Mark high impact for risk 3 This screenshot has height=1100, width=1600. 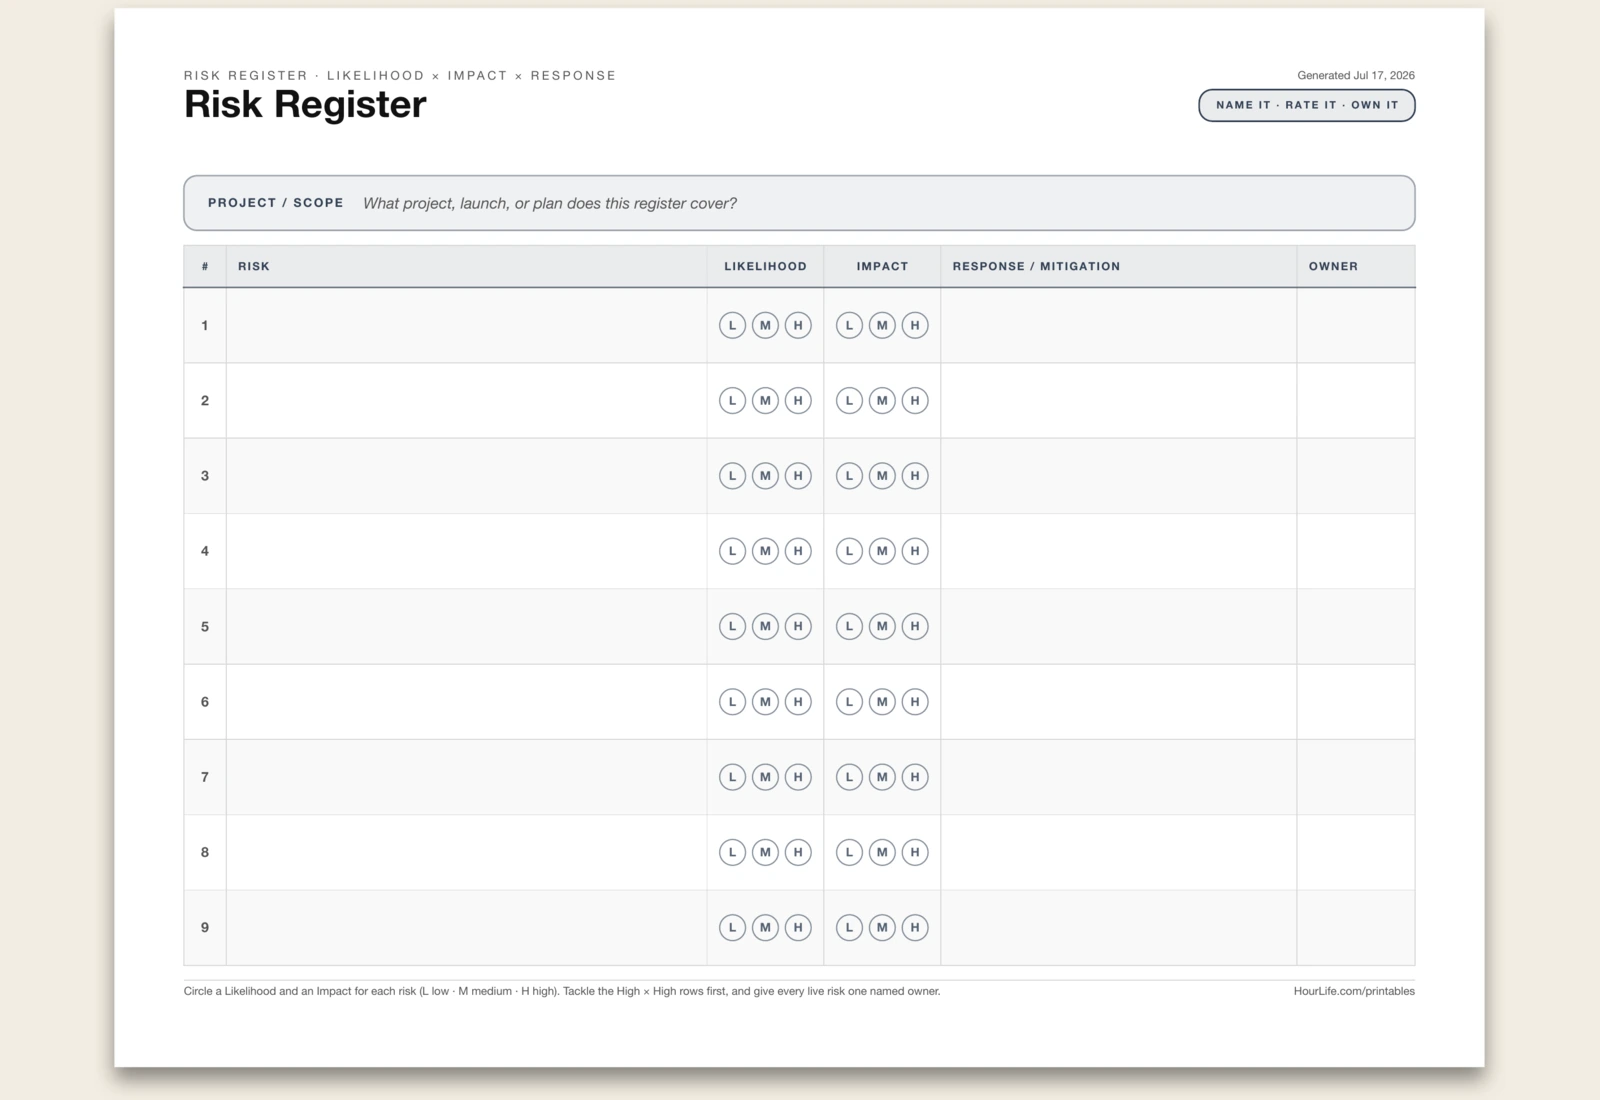pos(915,476)
